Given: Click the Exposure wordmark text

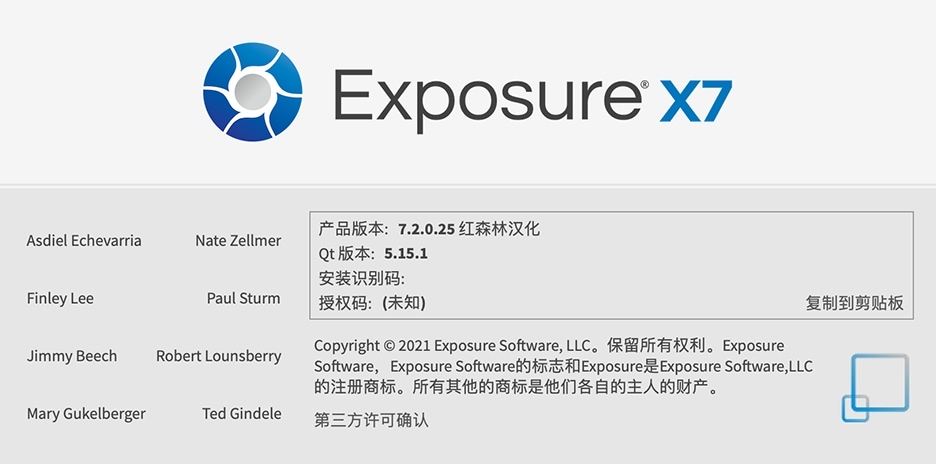Looking at the screenshot, I should point(487,99).
